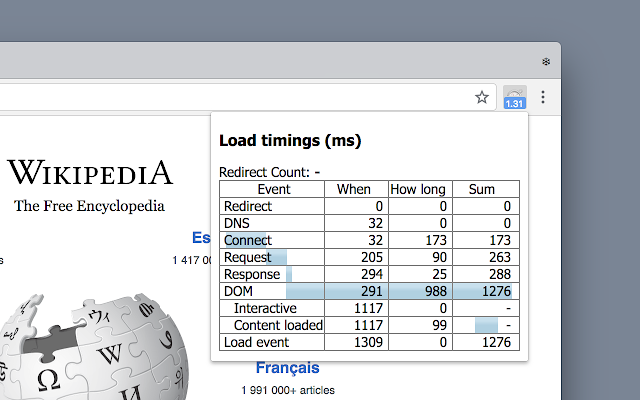Click the snowflake icon in title bar
Viewport: 640px width, 400px height.
pos(546,62)
